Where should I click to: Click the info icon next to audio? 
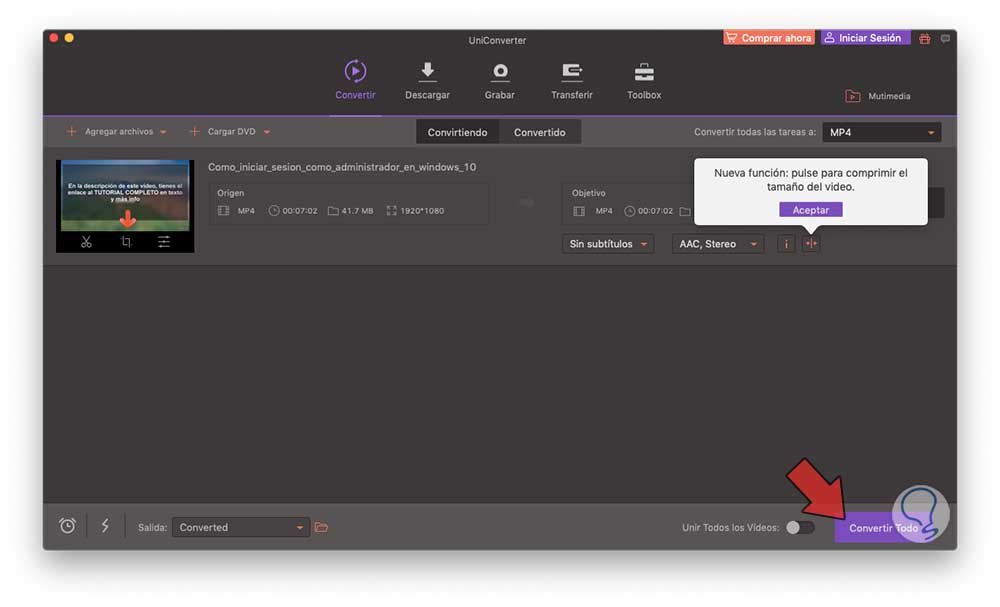pyautogui.click(x=786, y=244)
